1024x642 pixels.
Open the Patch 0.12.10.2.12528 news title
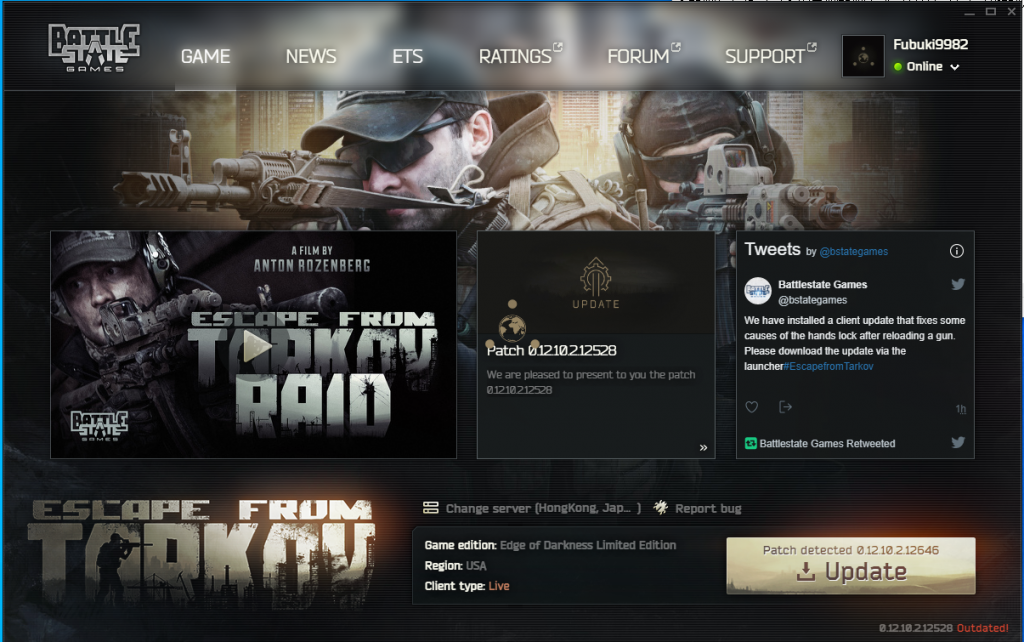point(551,351)
